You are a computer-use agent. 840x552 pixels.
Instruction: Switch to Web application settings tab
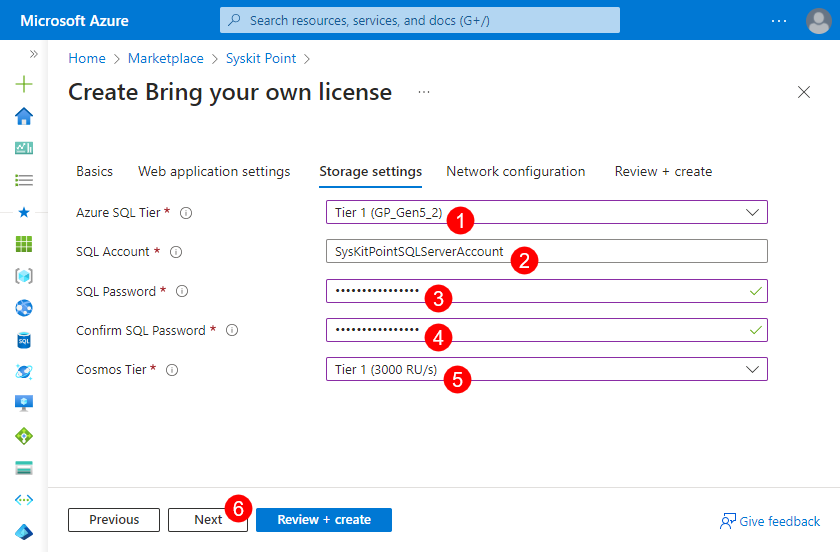pos(214,171)
